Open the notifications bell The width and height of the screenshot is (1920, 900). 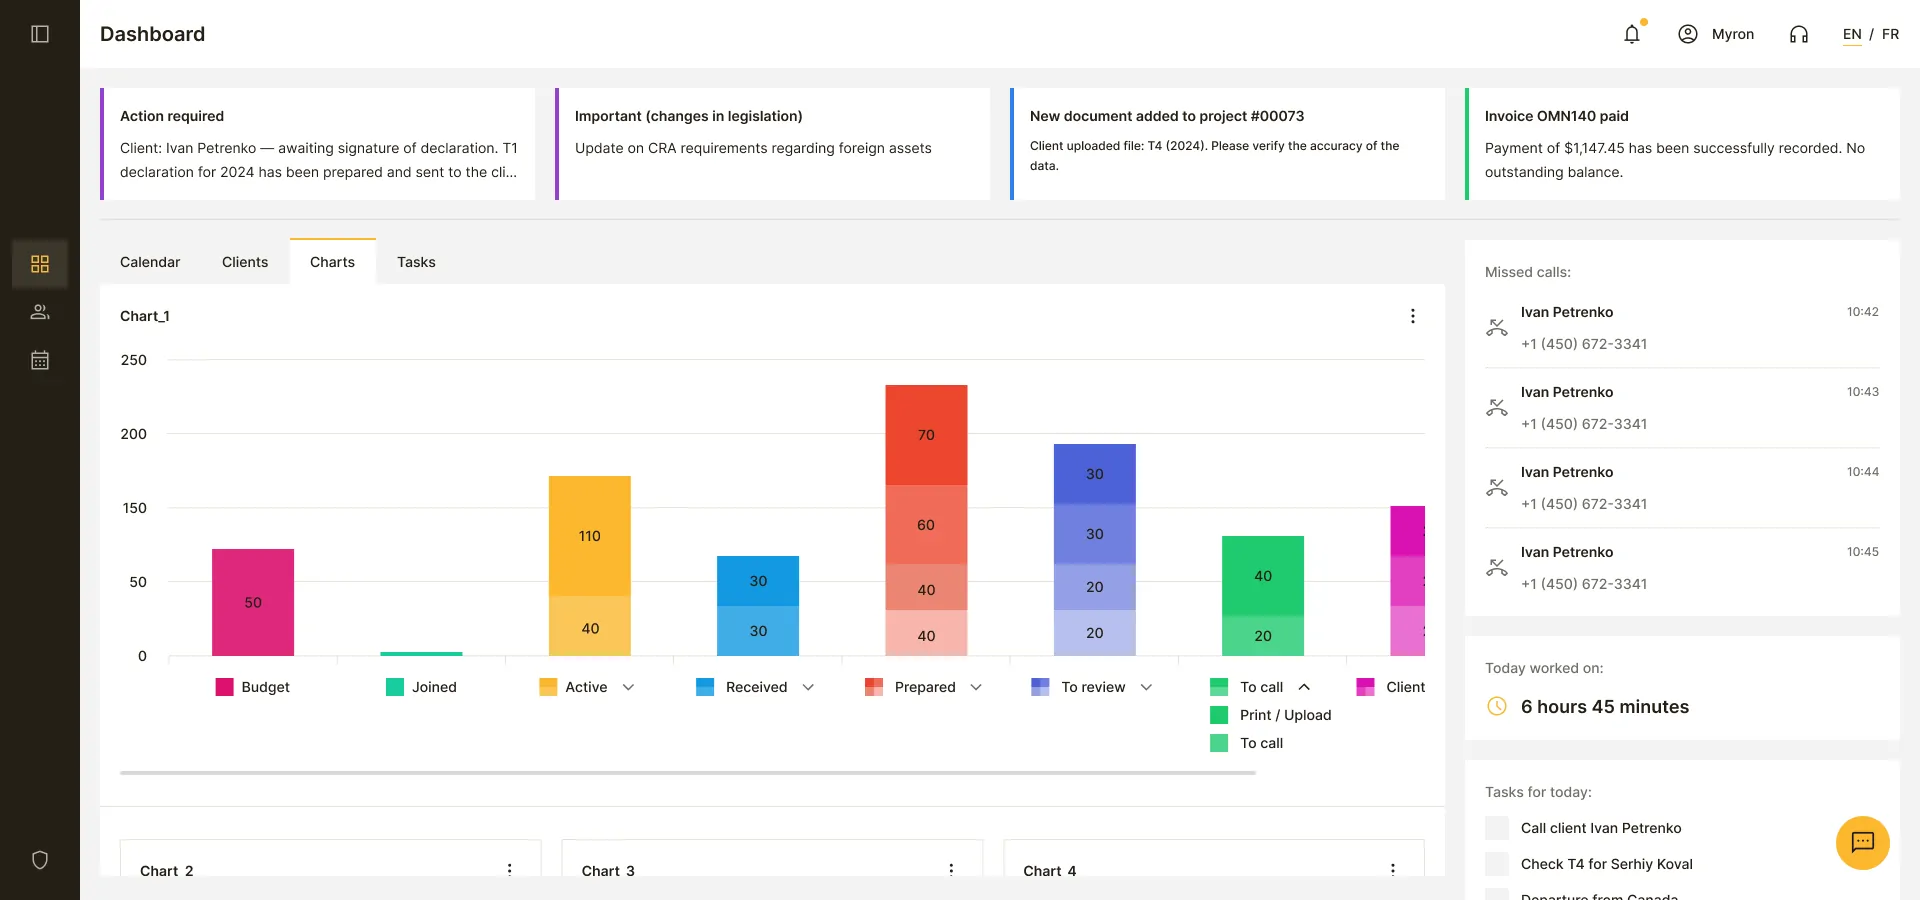point(1632,34)
